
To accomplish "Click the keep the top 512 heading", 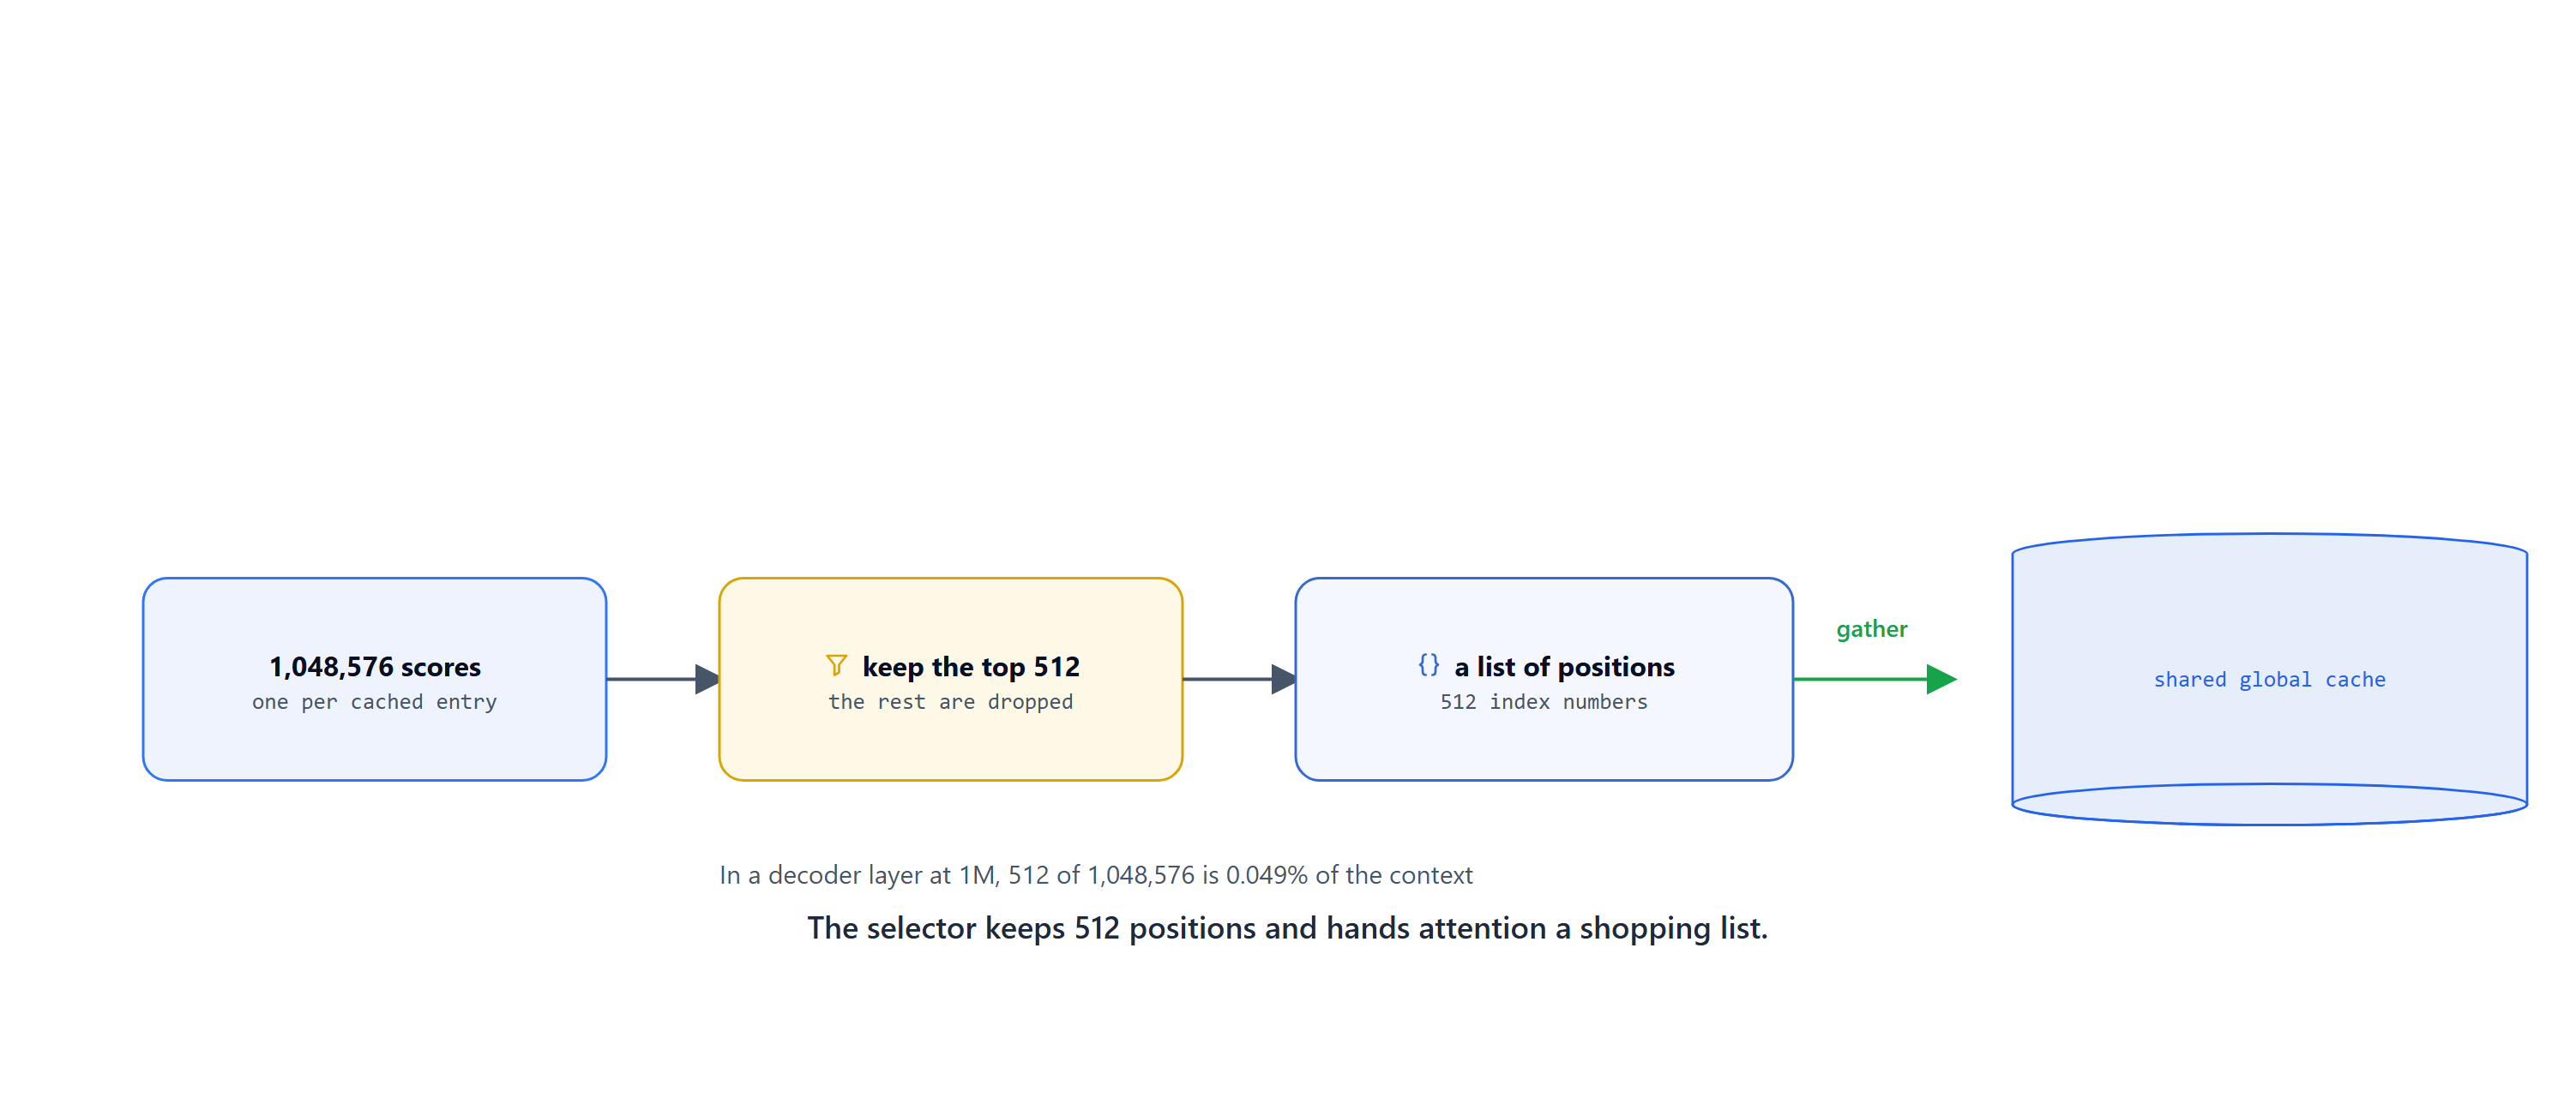I will 971,666.
